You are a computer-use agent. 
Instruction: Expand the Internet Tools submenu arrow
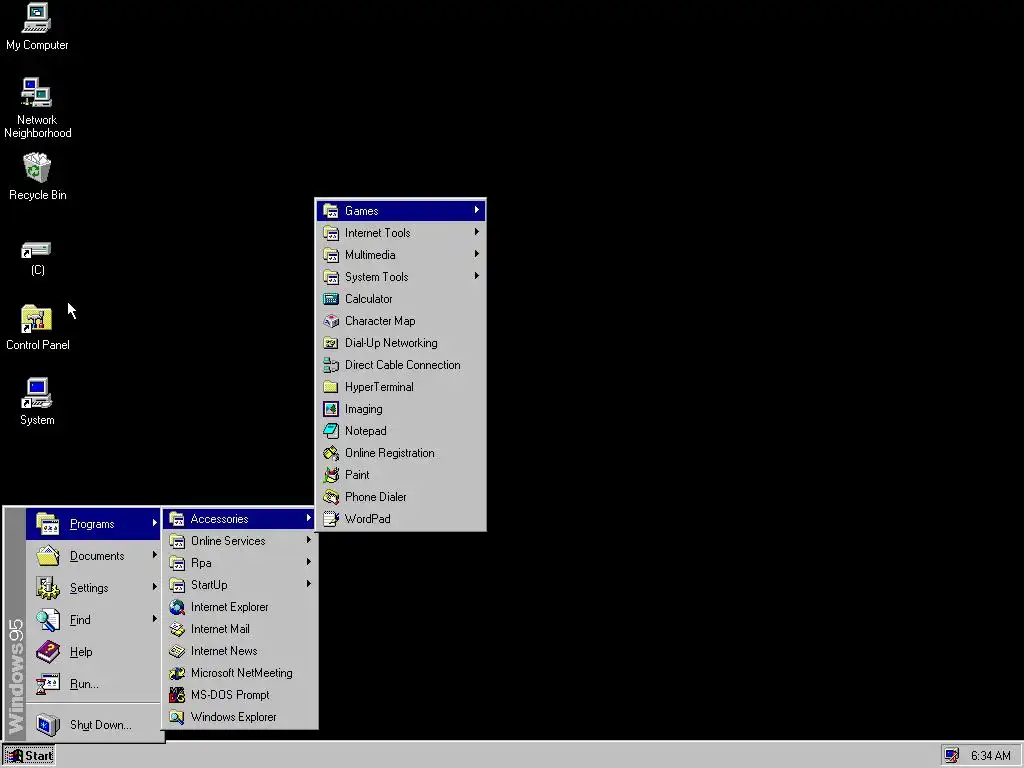coord(477,232)
